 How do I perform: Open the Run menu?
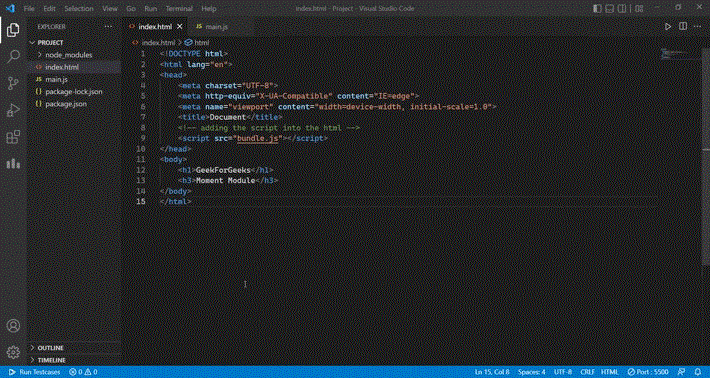click(150, 9)
